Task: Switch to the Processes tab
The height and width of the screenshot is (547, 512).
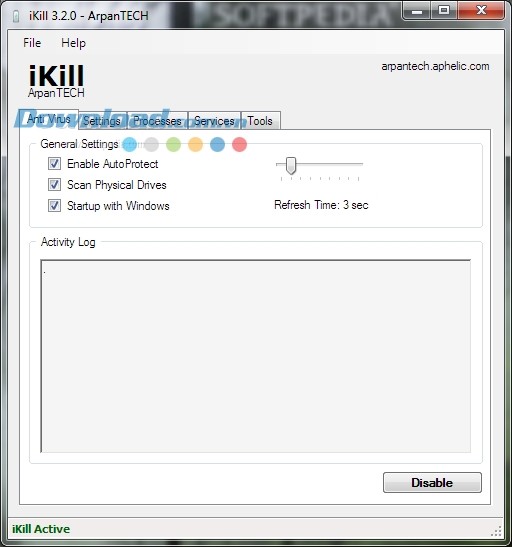Action: click(157, 121)
